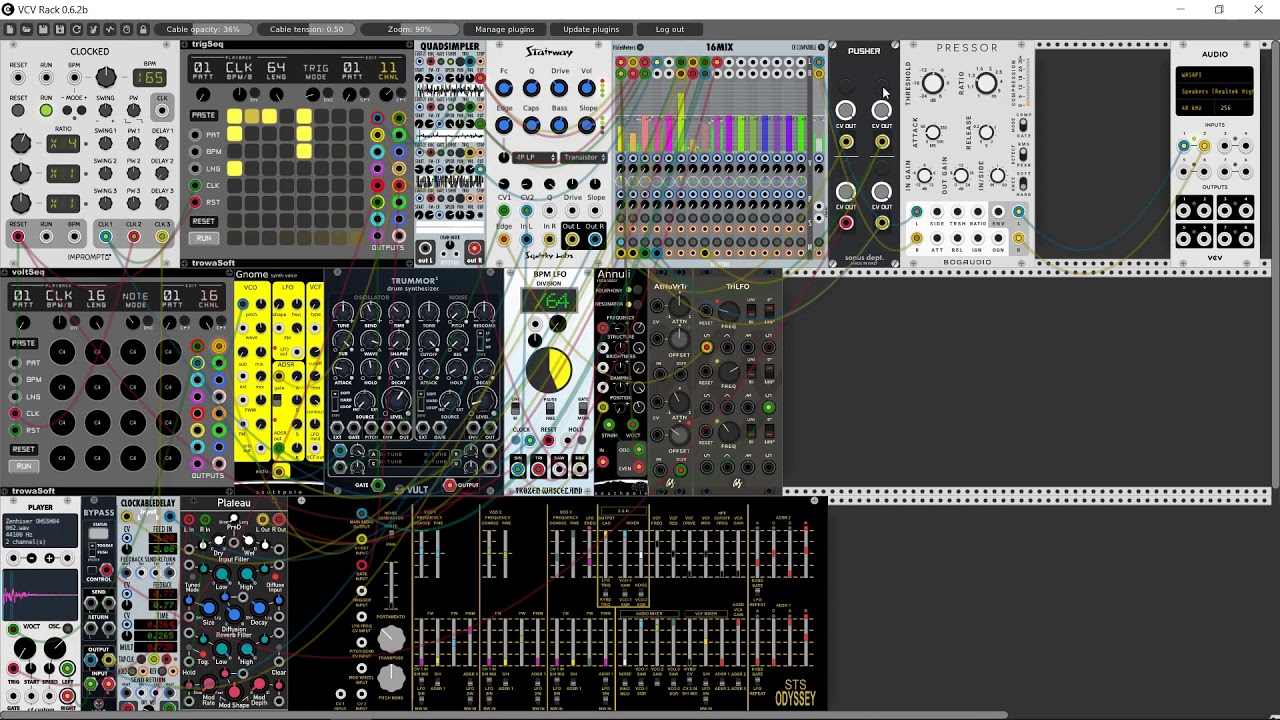The width and height of the screenshot is (1280, 720).
Task: Click the THRESHOLD knob on Pressor
Action: click(932, 83)
